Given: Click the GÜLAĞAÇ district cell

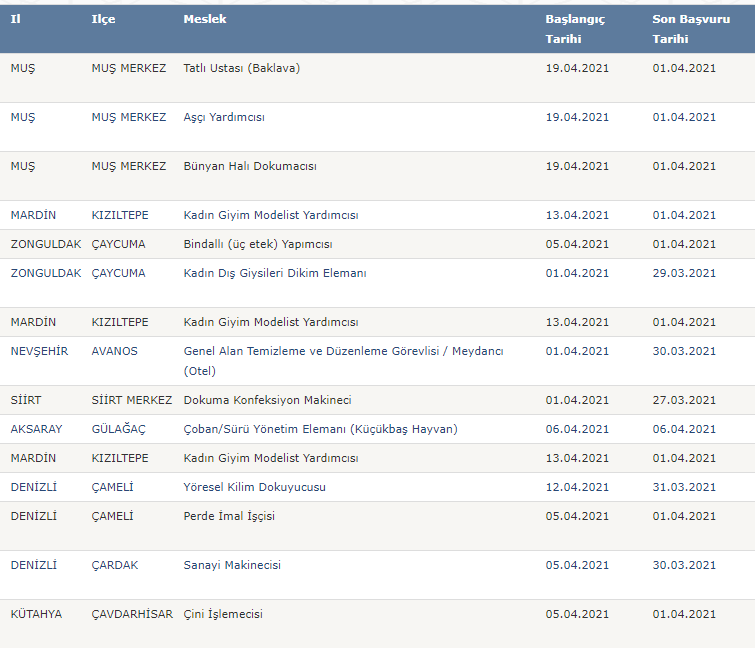Looking at the screenshot, I should tap(118, 429).
